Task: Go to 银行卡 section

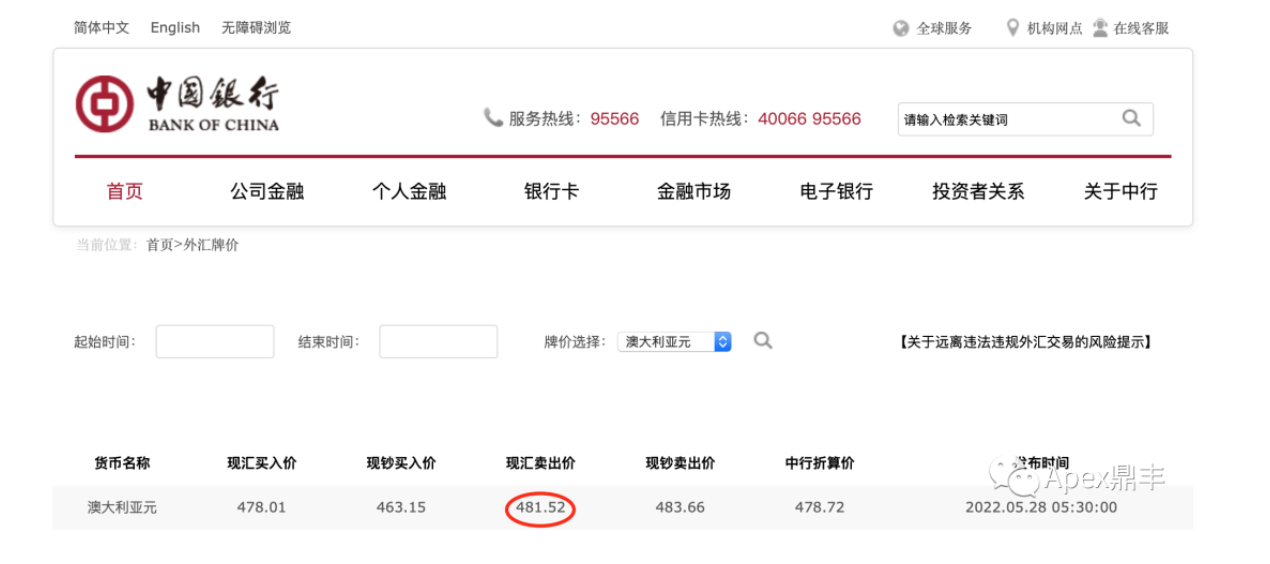Action: click(x=551, y=191)
